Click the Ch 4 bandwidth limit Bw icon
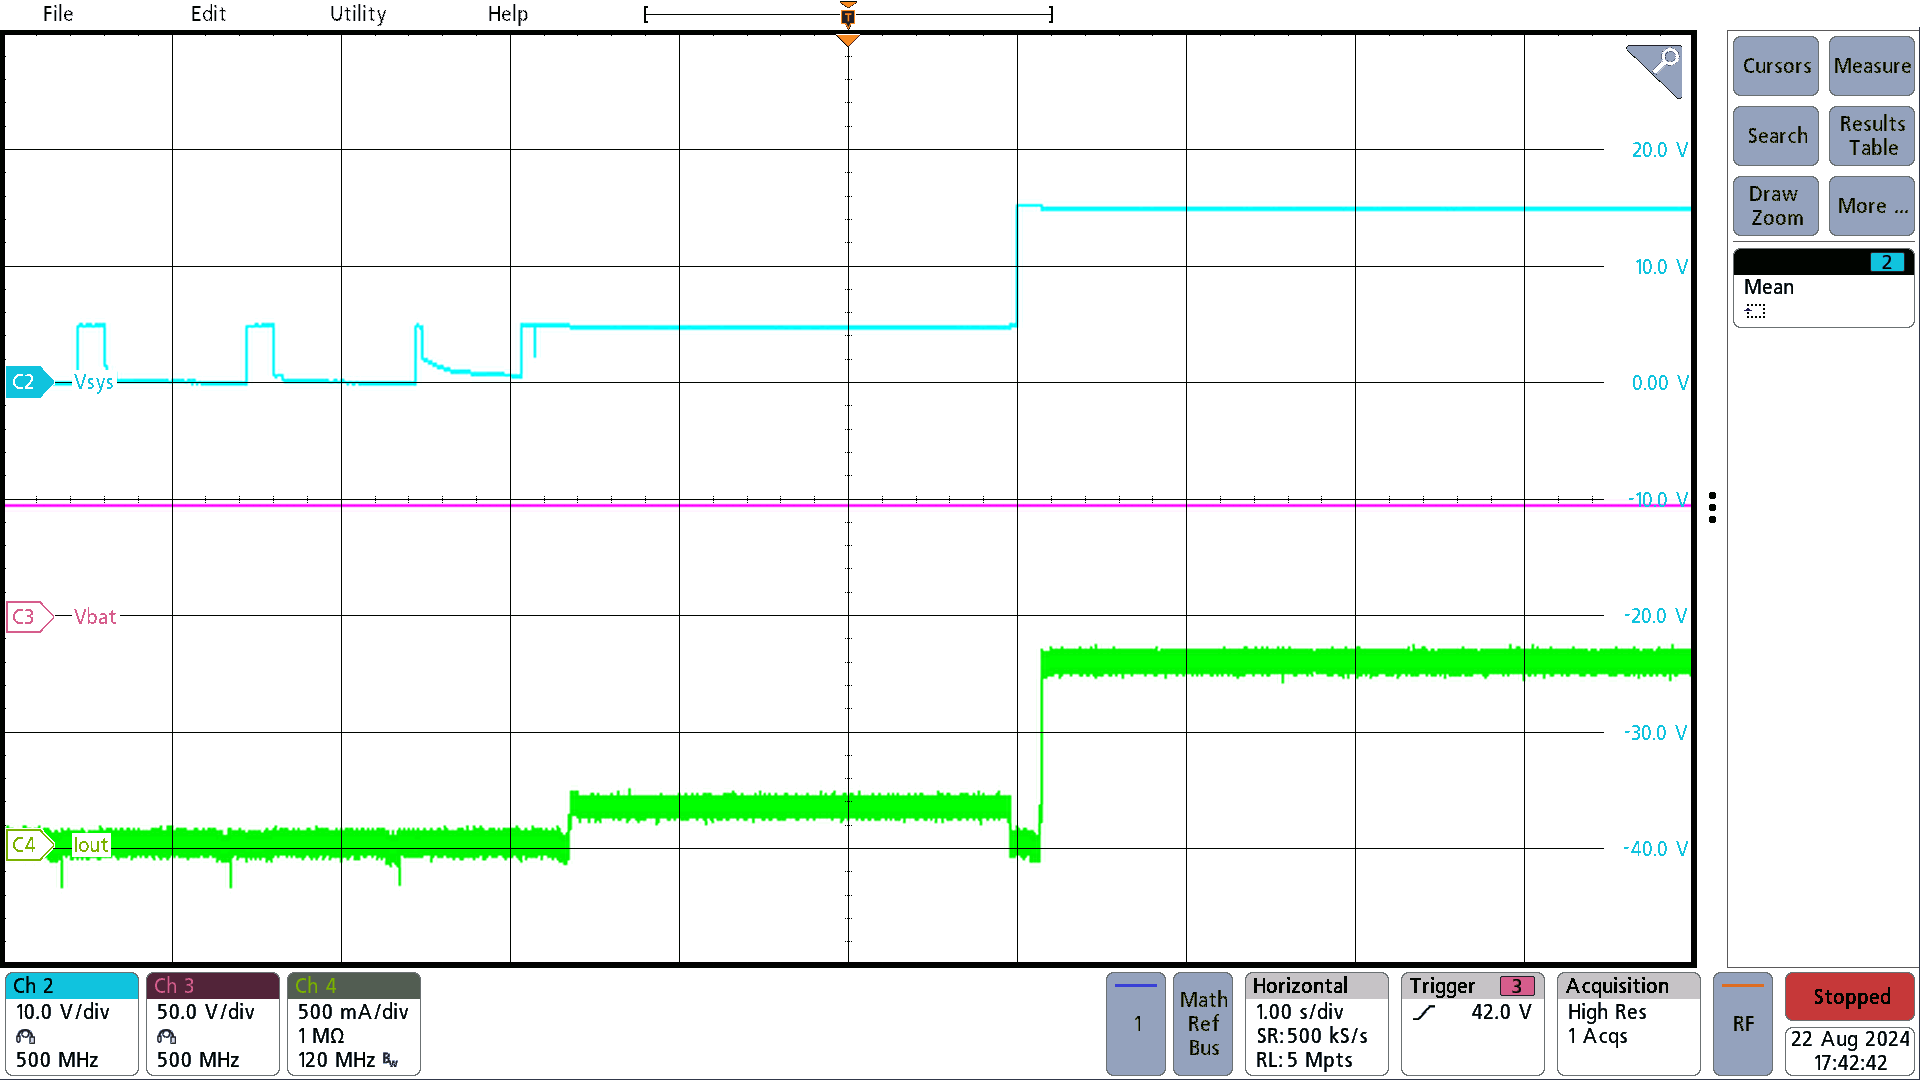This screenshot has width=1920, height=1080. click(390, 1060)
